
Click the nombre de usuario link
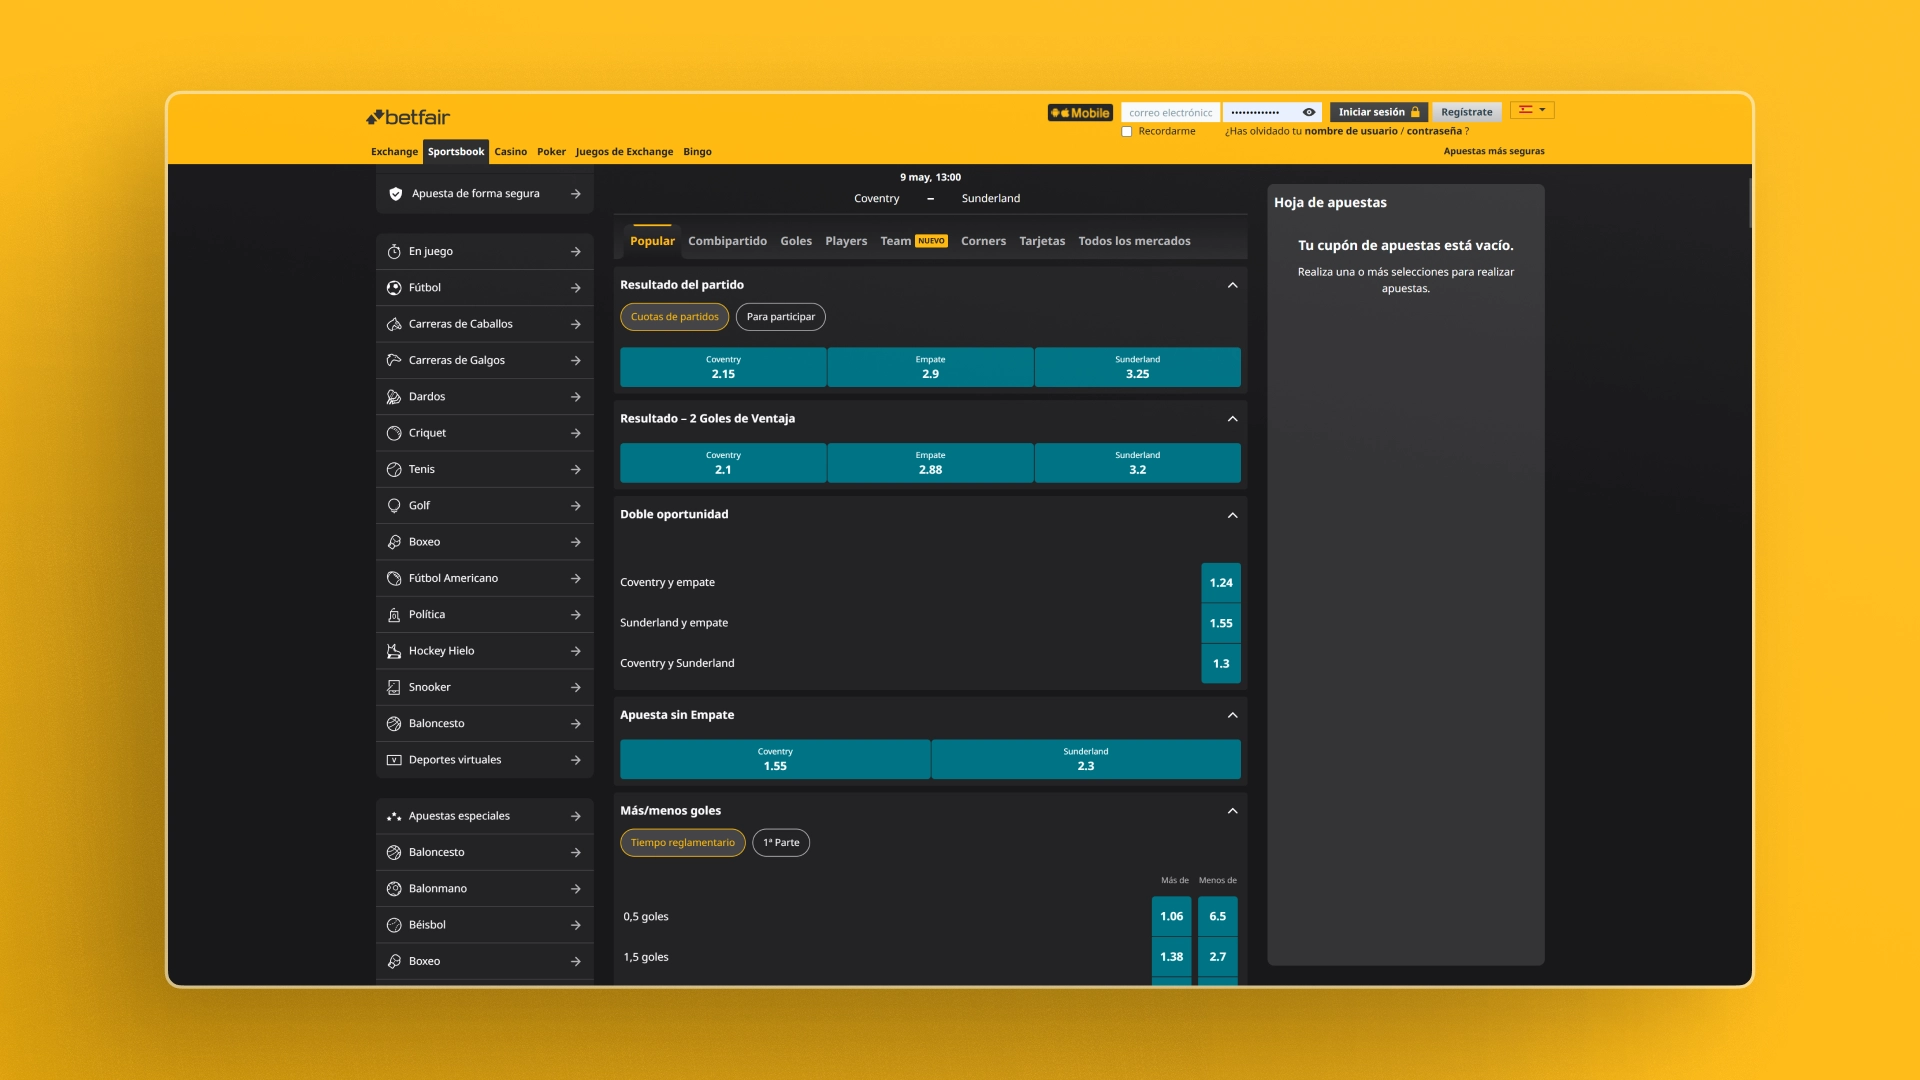click(1350, 131)
